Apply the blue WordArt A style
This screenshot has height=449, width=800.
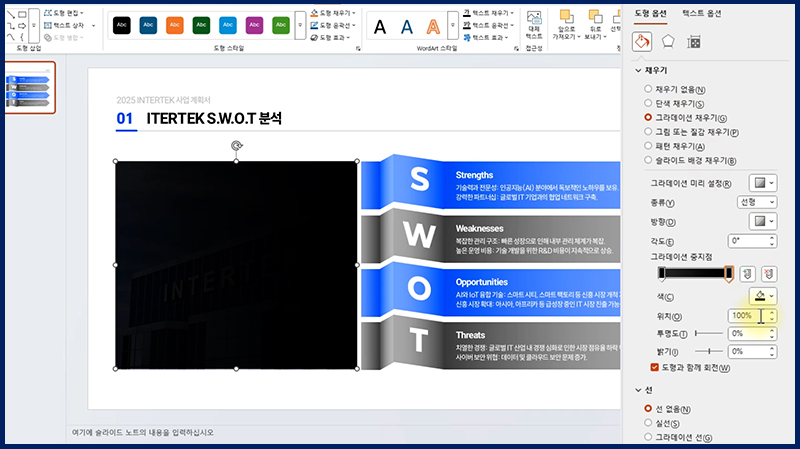[x=407, y=27]
